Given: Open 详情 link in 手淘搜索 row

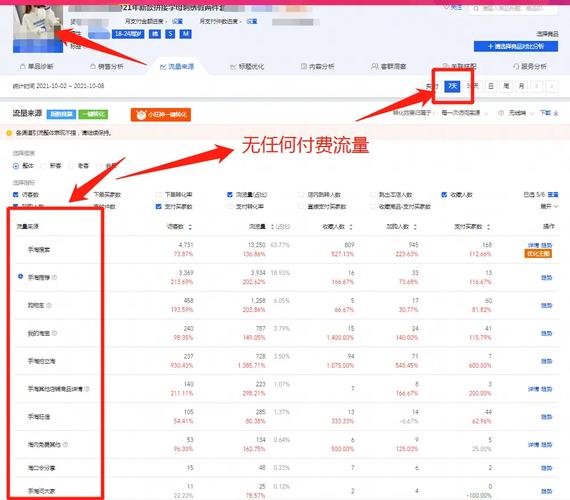Looking at the screenshot, I should coord(533,245).
